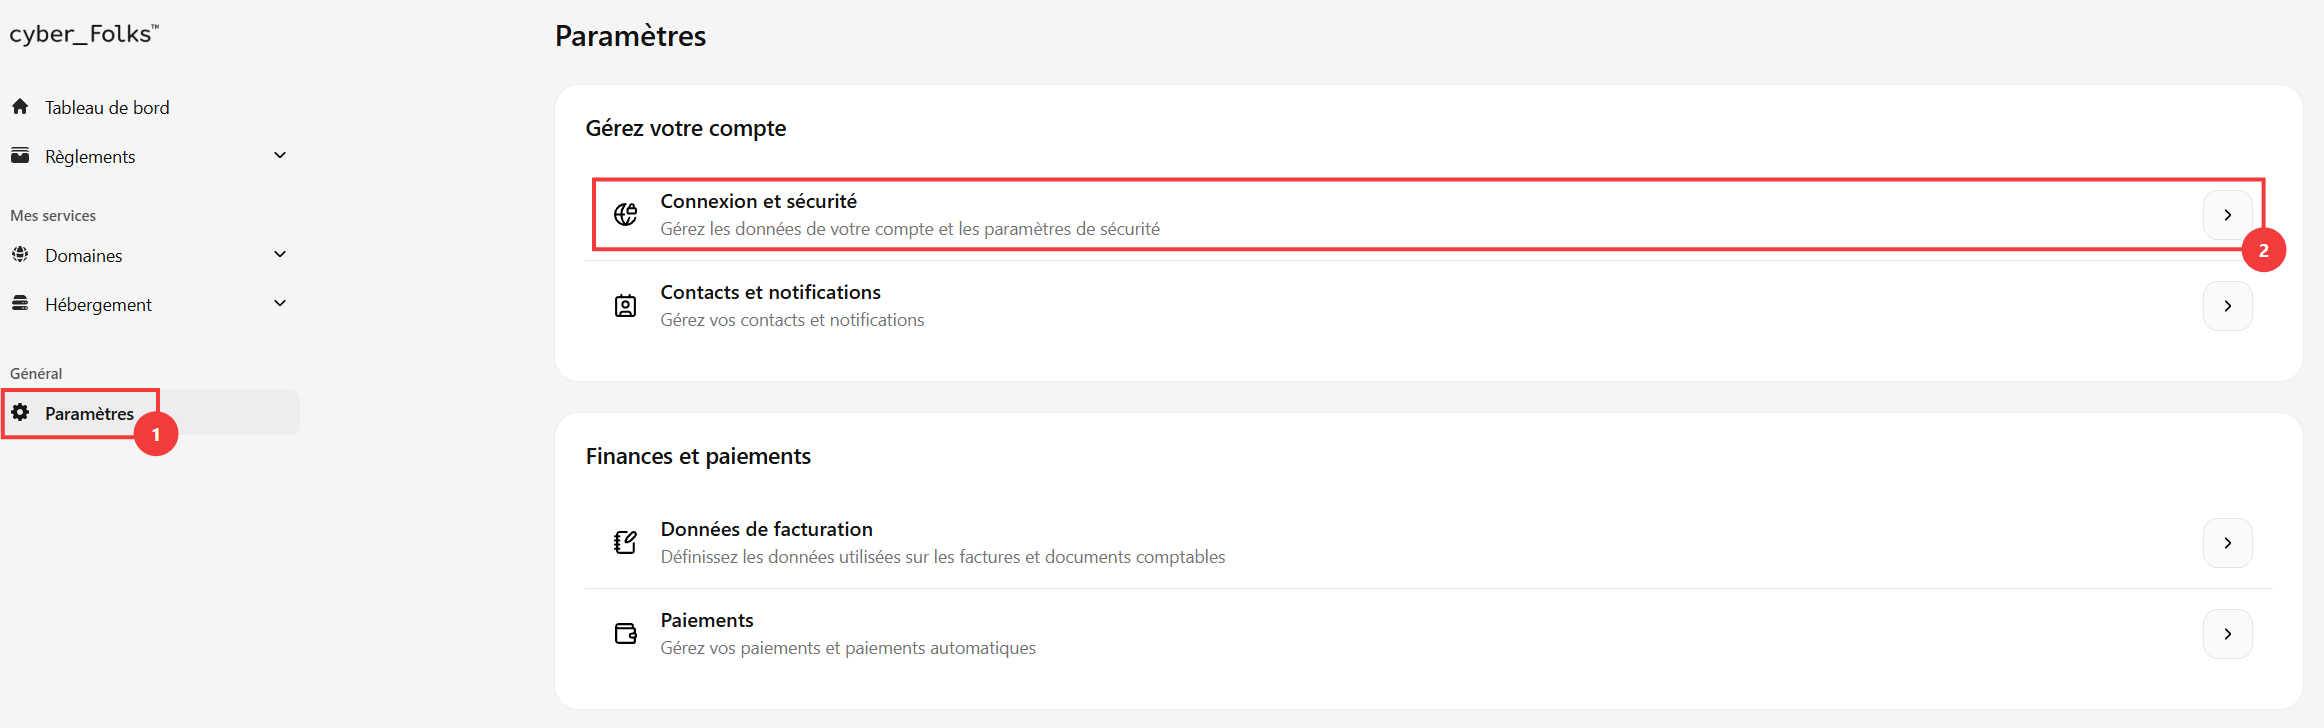Click the Contacts et notifications title
2324x728 pixels.
point(771,292)
